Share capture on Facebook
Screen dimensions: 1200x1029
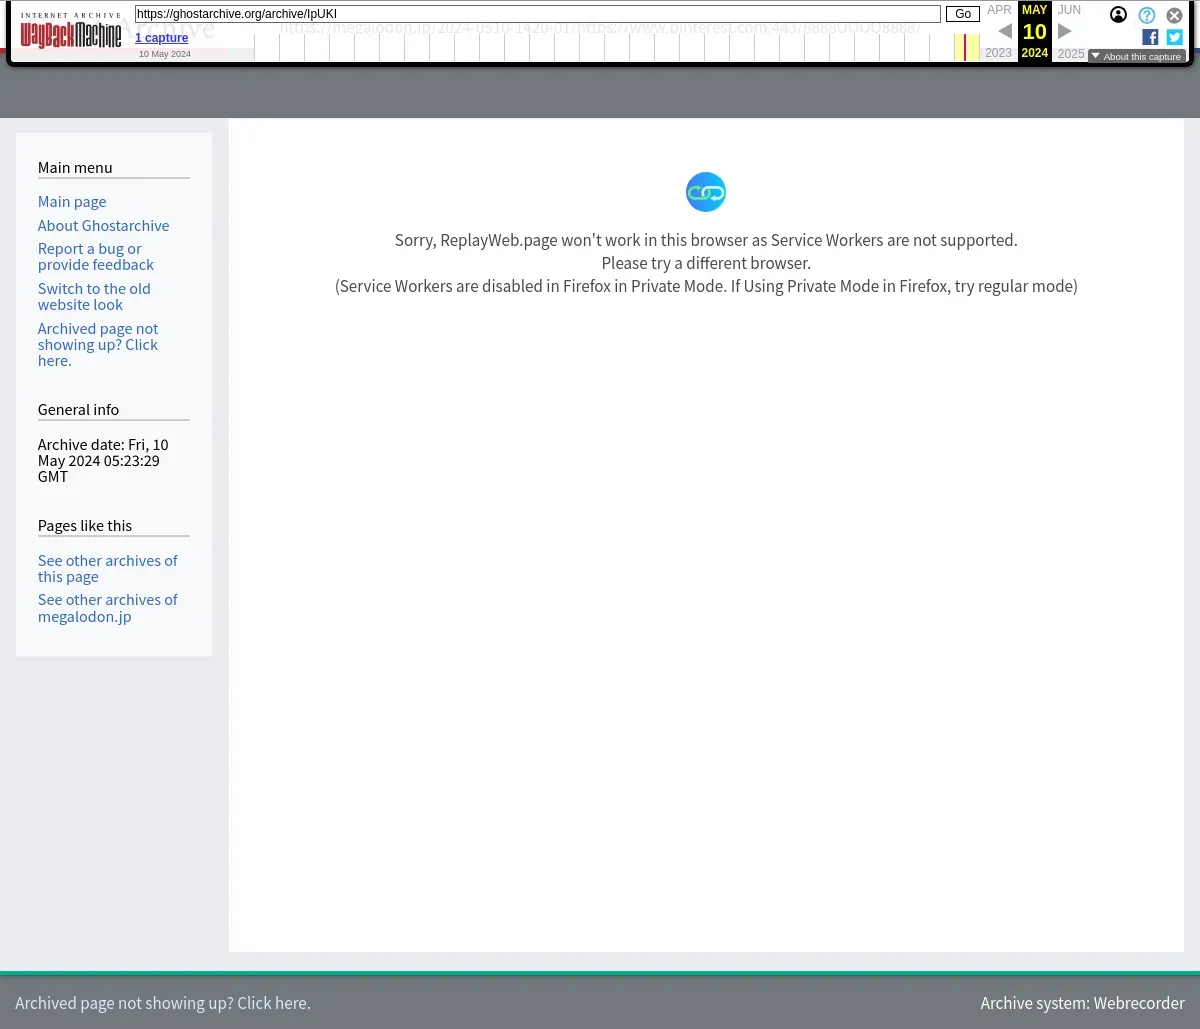click(x=1150, y=37)
